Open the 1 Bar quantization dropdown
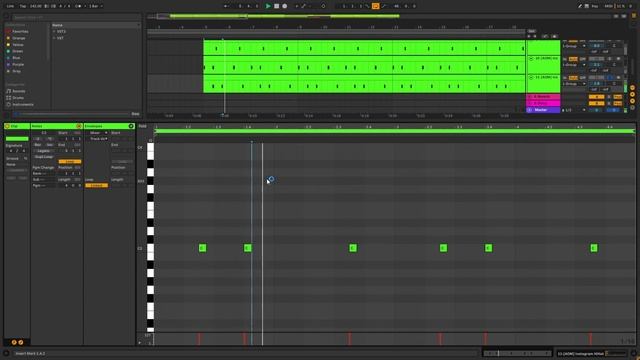 coord(96,6)
